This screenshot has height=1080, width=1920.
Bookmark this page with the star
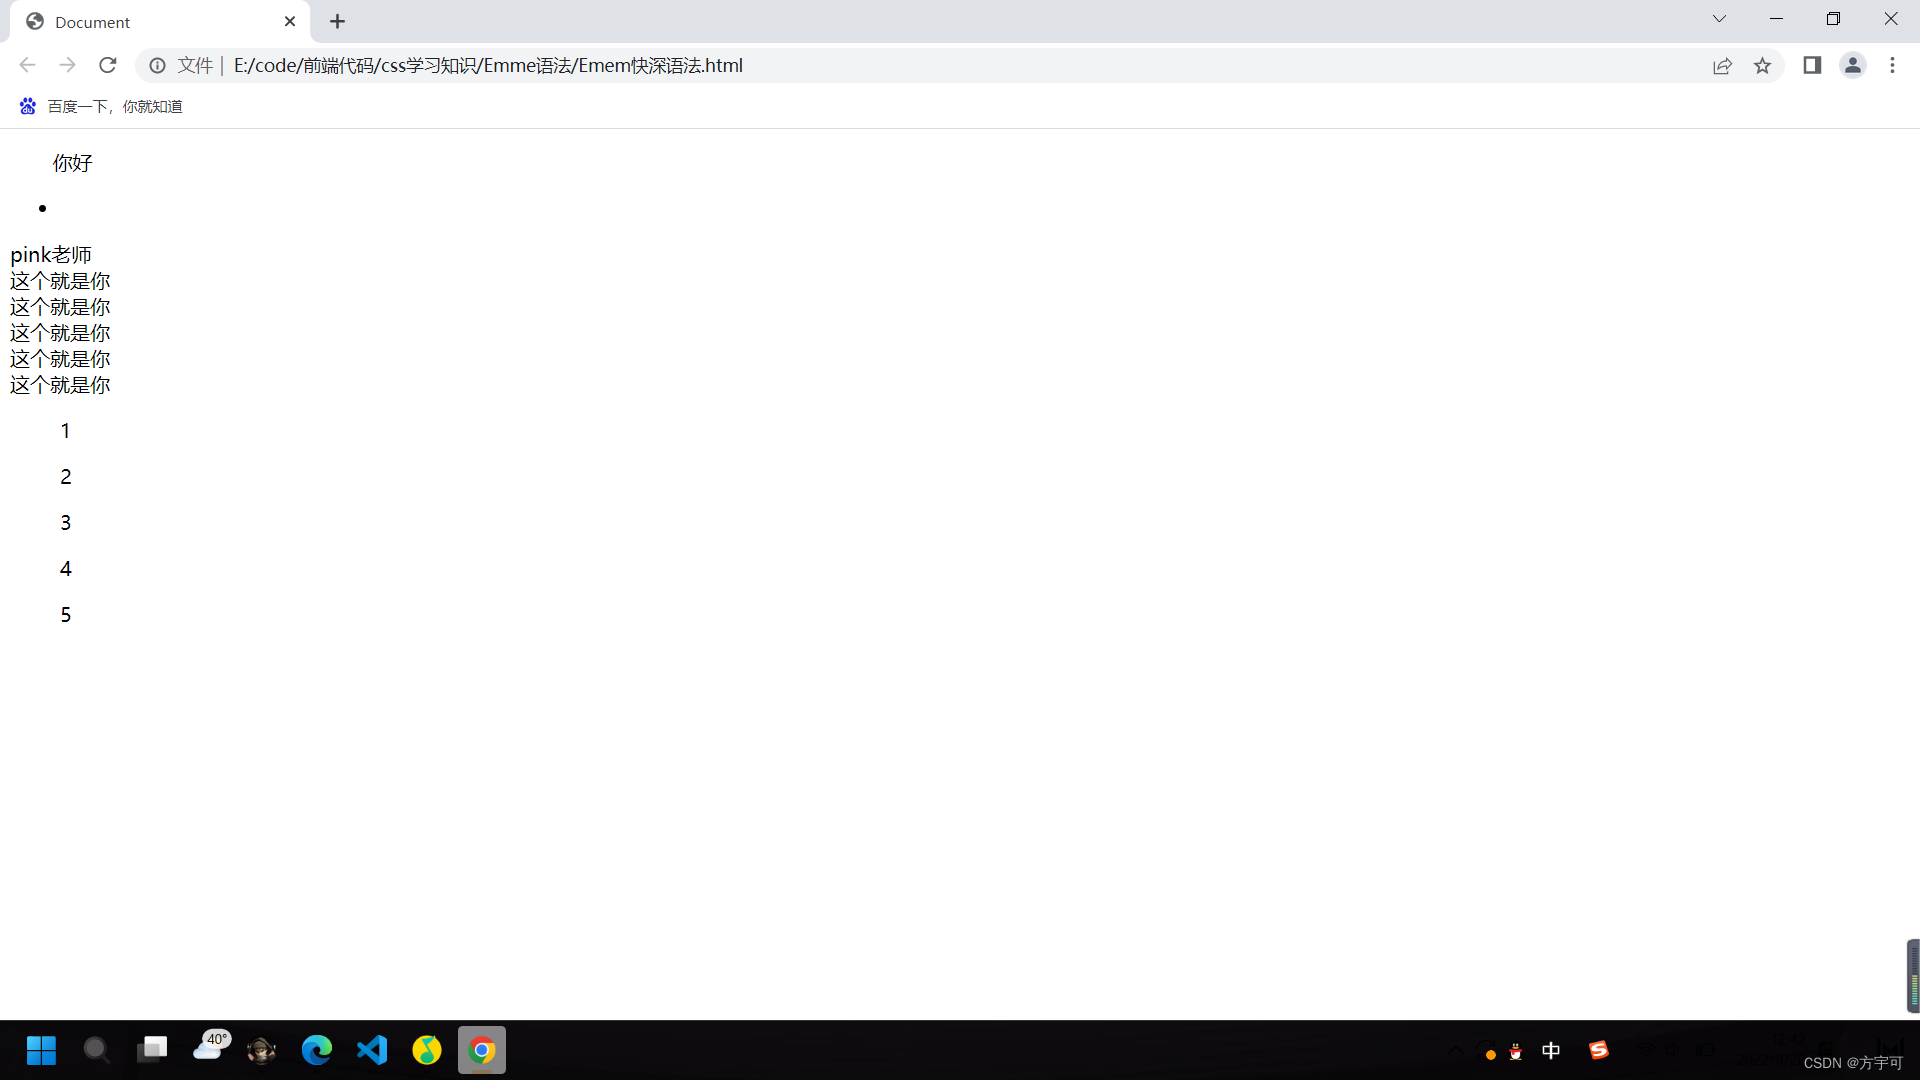point(1762,65)
